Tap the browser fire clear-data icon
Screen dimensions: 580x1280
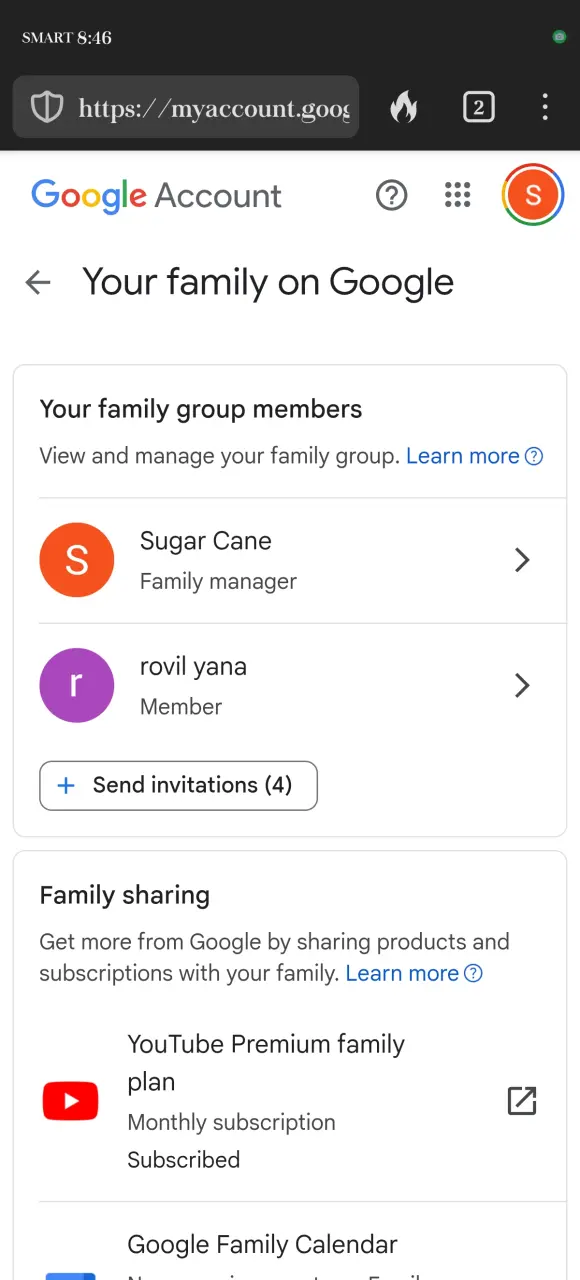click(404, 107)
